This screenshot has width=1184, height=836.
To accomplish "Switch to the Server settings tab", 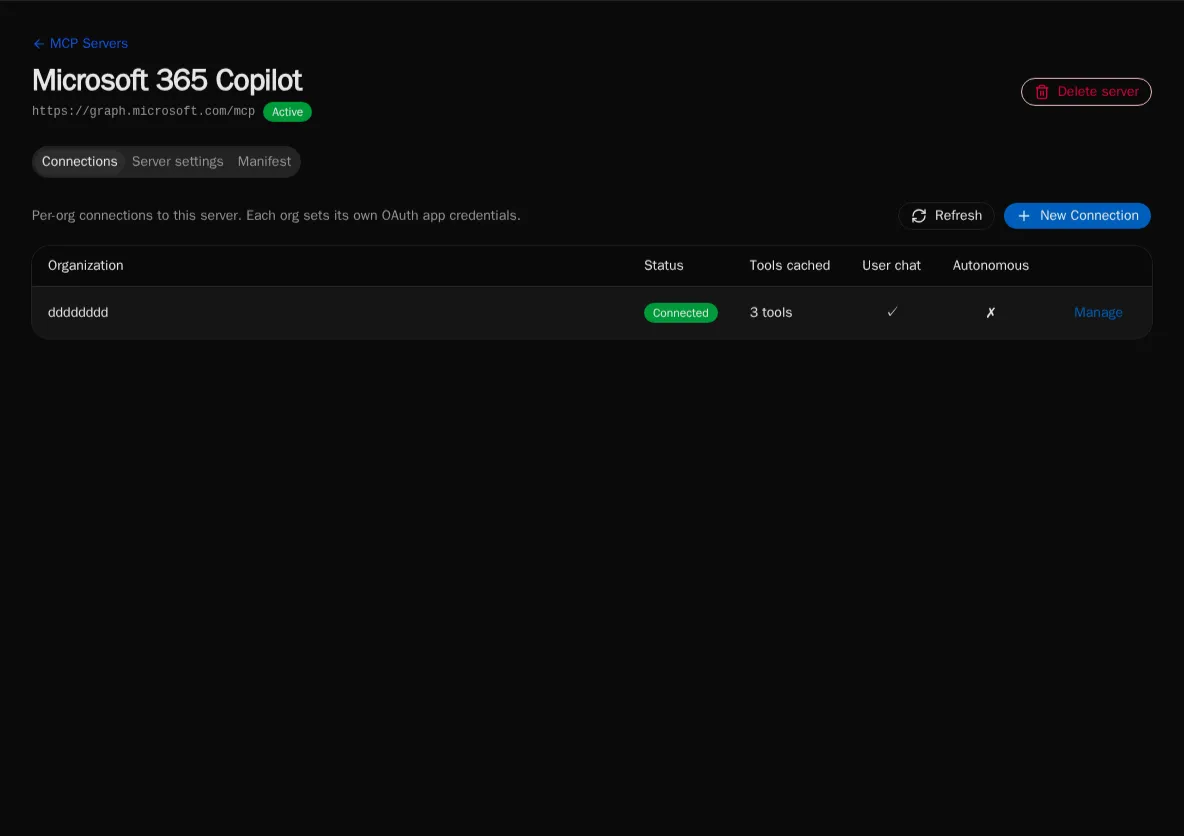I will pyautogui.click(x=177, y=162).
